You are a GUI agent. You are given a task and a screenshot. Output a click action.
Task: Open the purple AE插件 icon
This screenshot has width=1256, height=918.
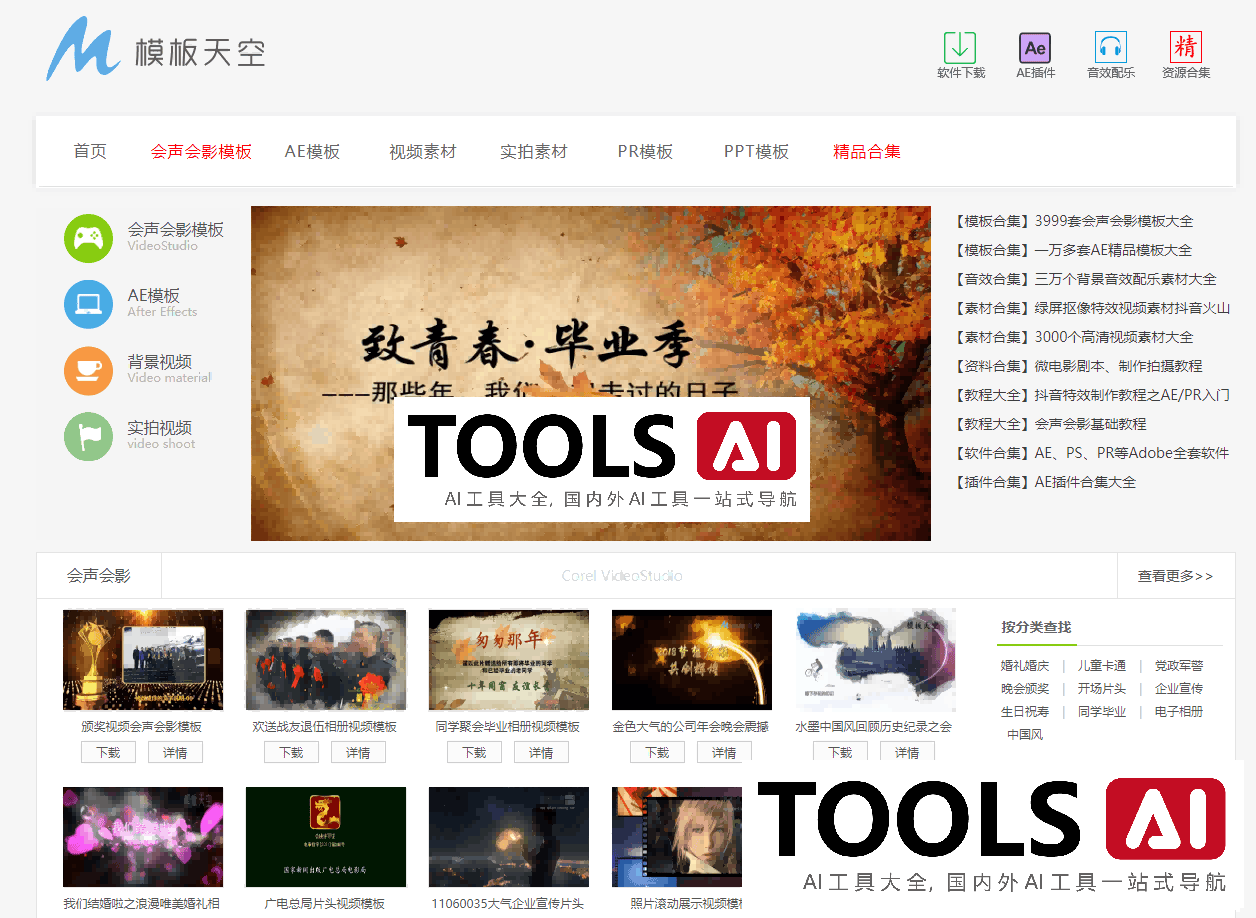[x=1035, y=47]
